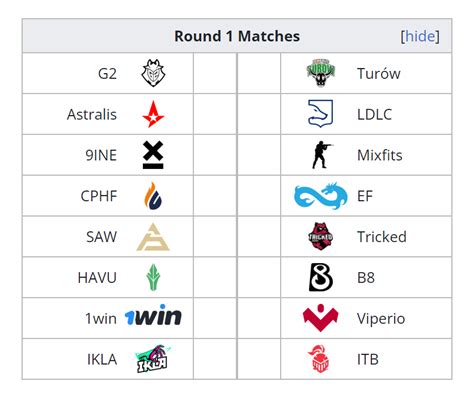Collapse Round 1 Matches with hide link
Image resolution: width=474 pixels, height=398 pixels.
[420, 36]
